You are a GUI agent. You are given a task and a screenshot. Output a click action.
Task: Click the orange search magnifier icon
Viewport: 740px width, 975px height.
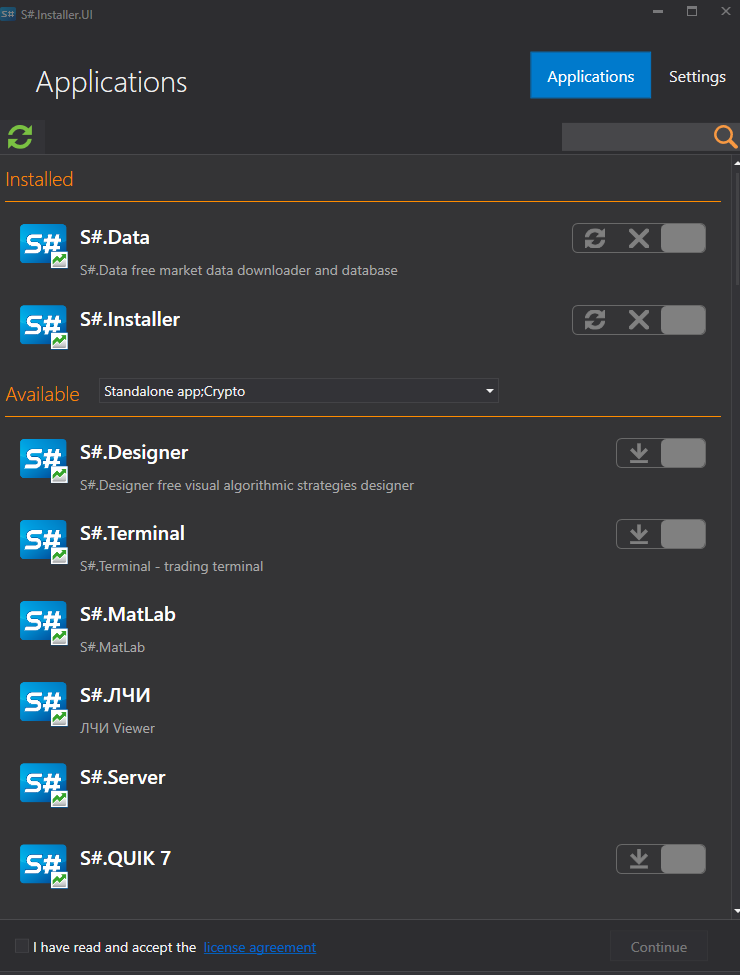(725, 137)
